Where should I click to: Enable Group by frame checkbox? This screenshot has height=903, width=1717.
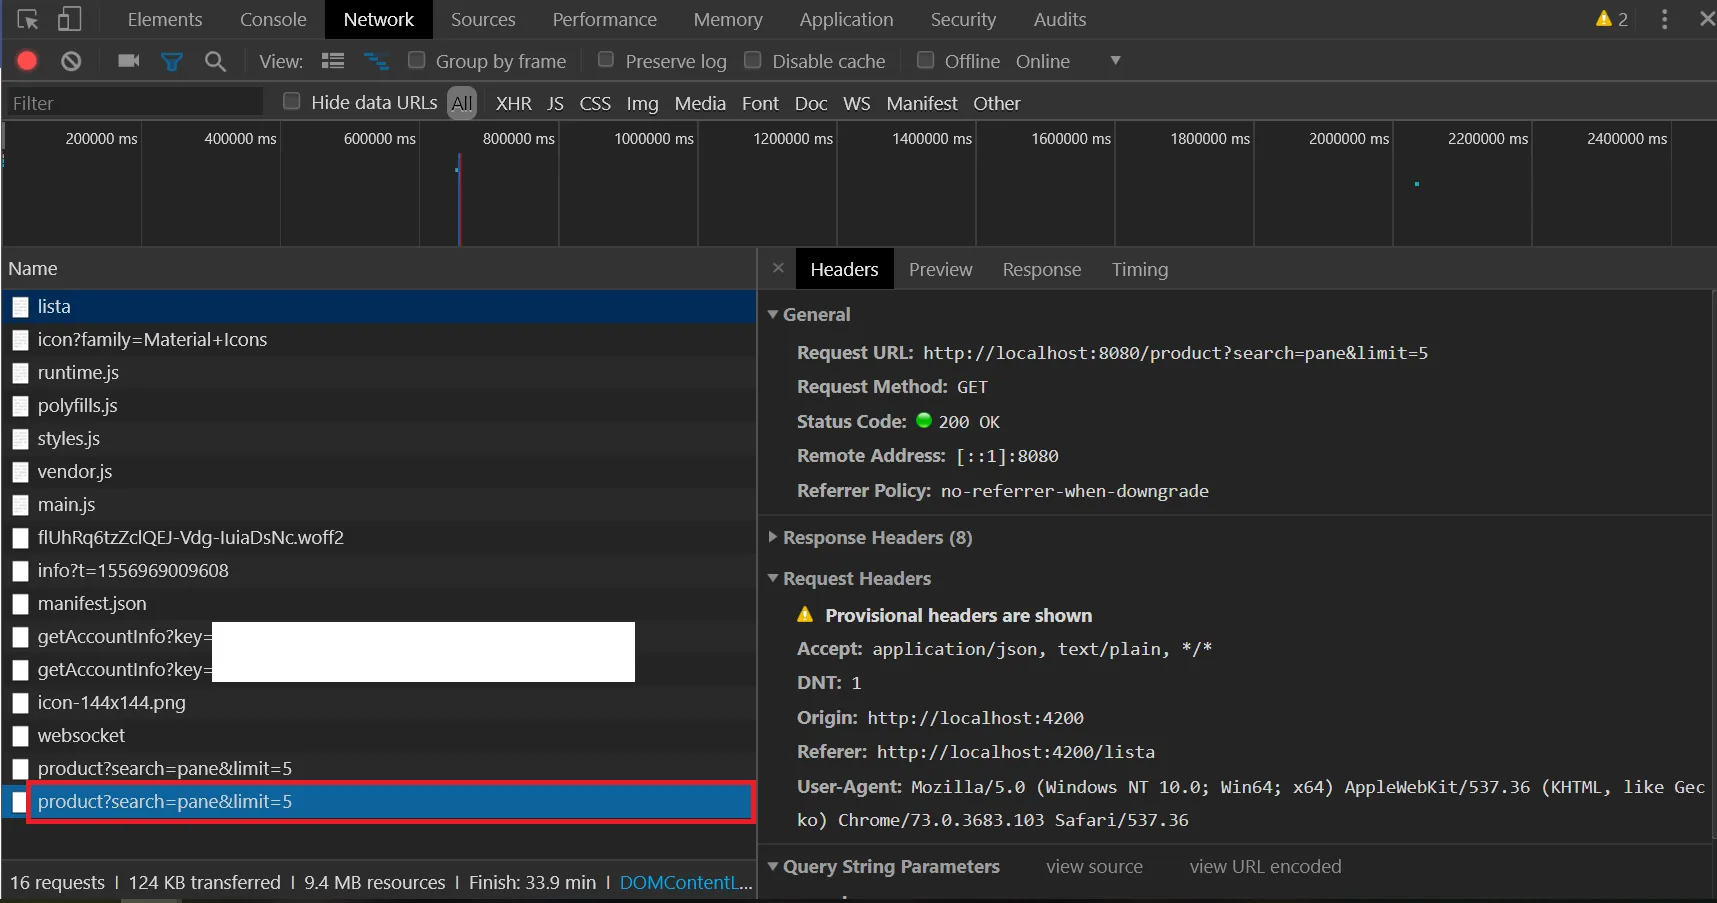click(417, 60)
